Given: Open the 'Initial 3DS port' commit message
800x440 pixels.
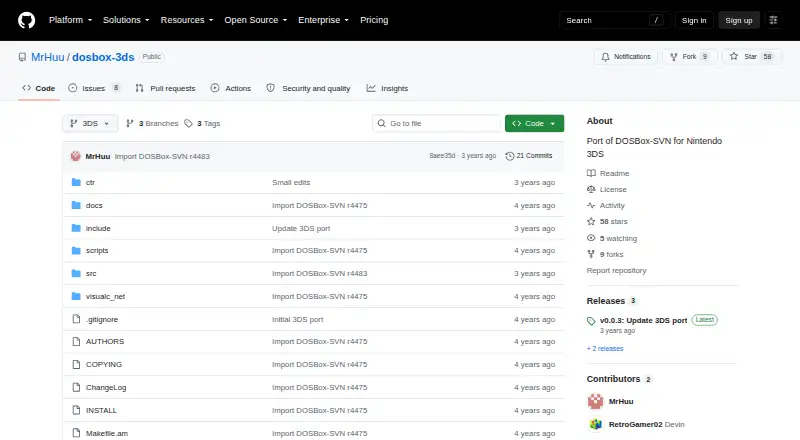Looking at the screenshot, I should (297, 320).
